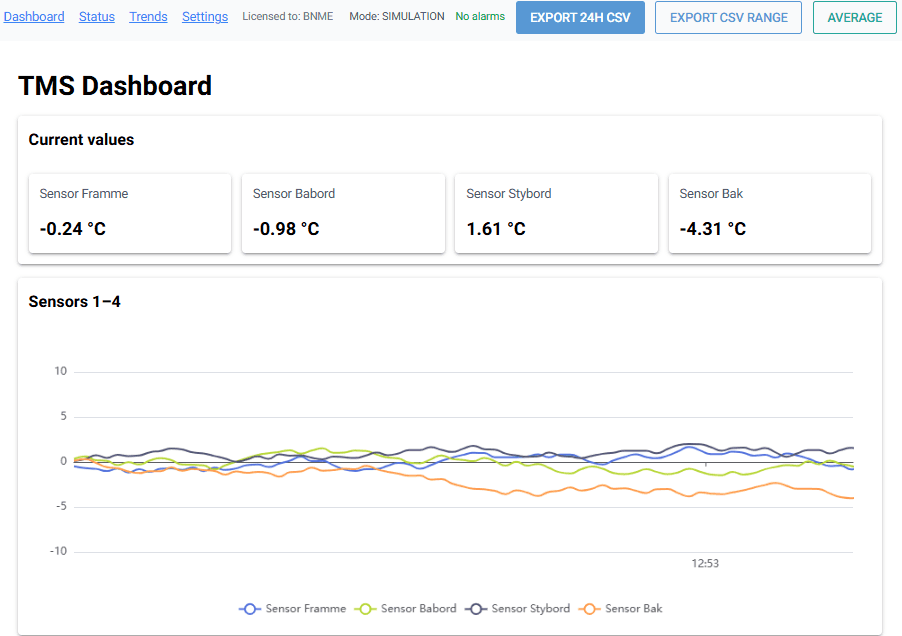Toggle Sensor Framme series in chart legend
Image resolution: width=902 pixels, height=636 pixels.
292,608
